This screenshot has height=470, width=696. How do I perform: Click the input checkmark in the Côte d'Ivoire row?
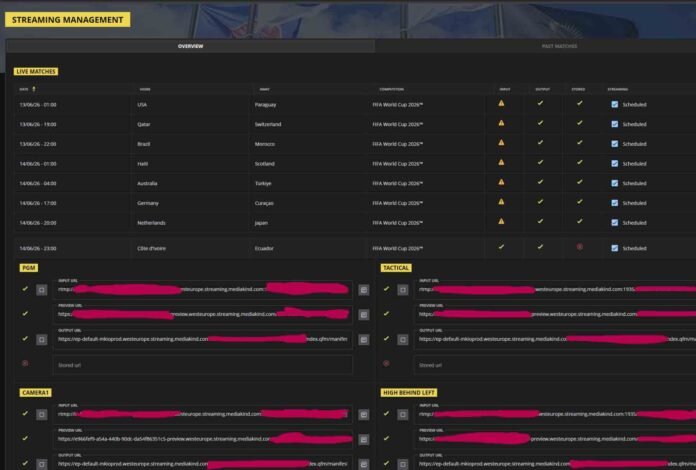(501, 247)
